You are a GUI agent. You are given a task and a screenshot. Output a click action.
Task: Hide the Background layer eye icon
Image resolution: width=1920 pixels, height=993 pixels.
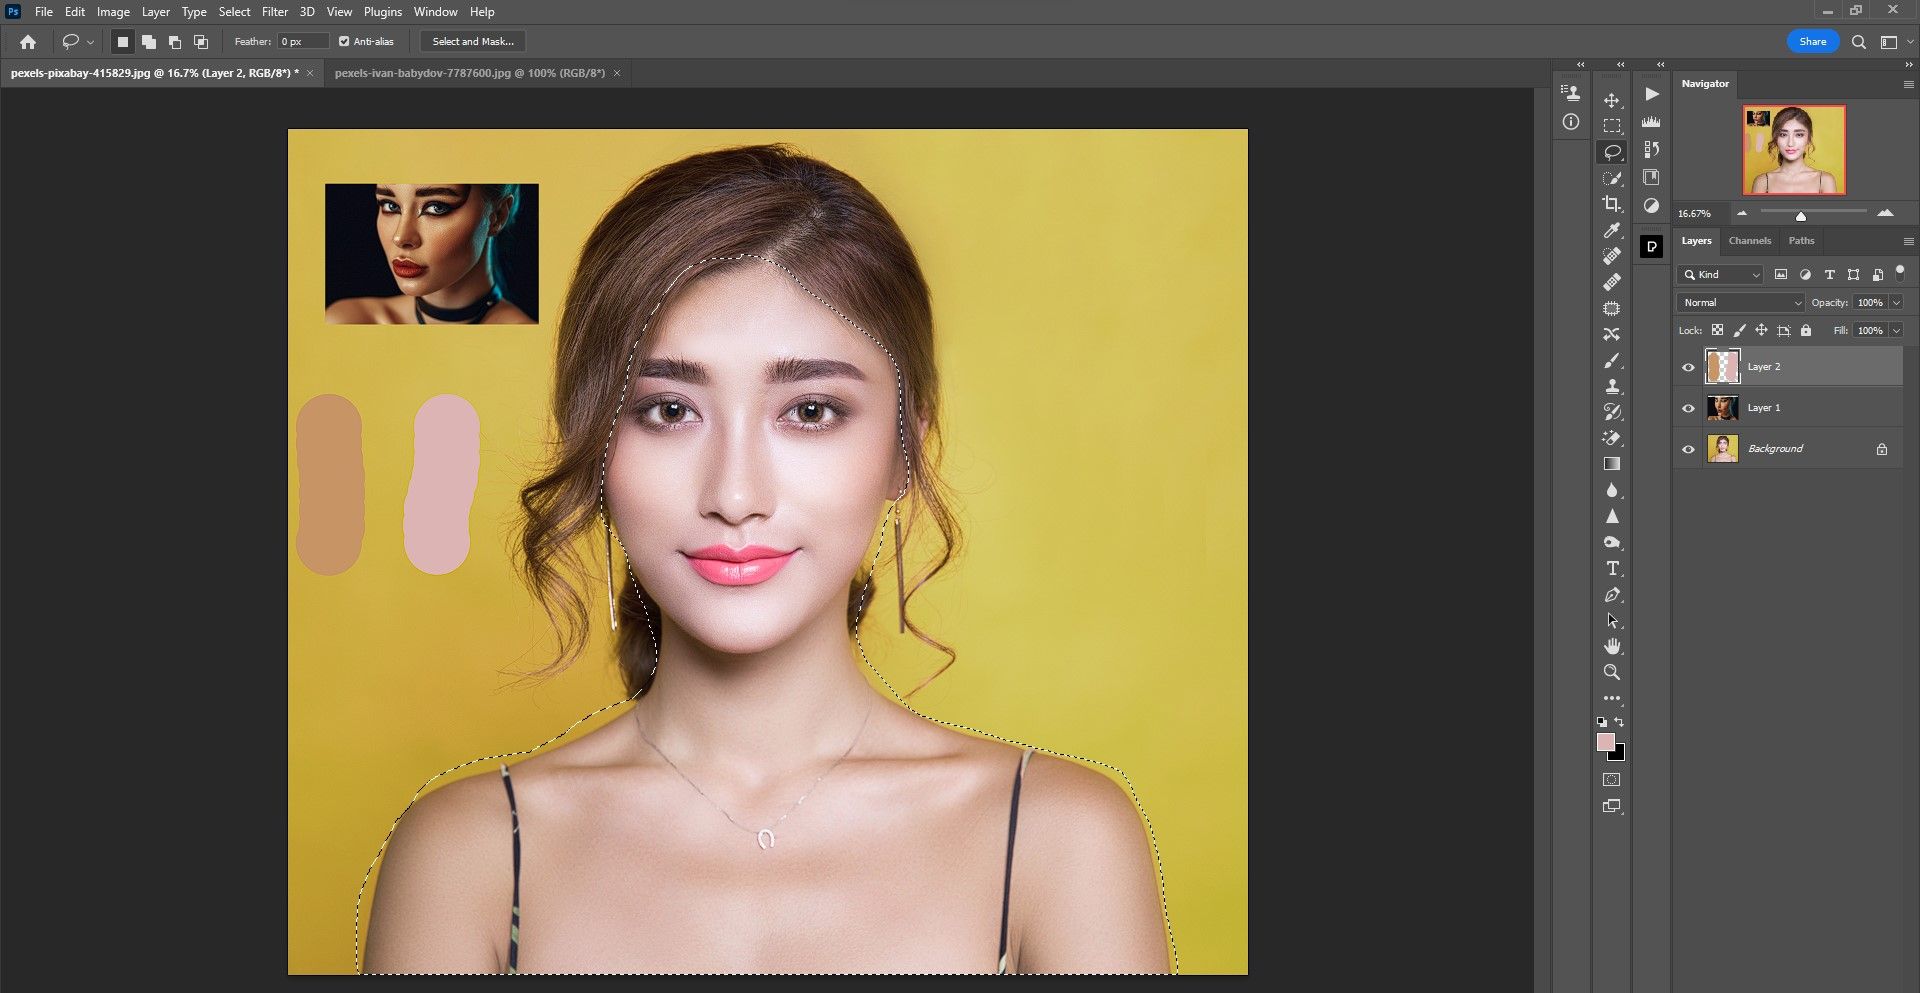1688,449
